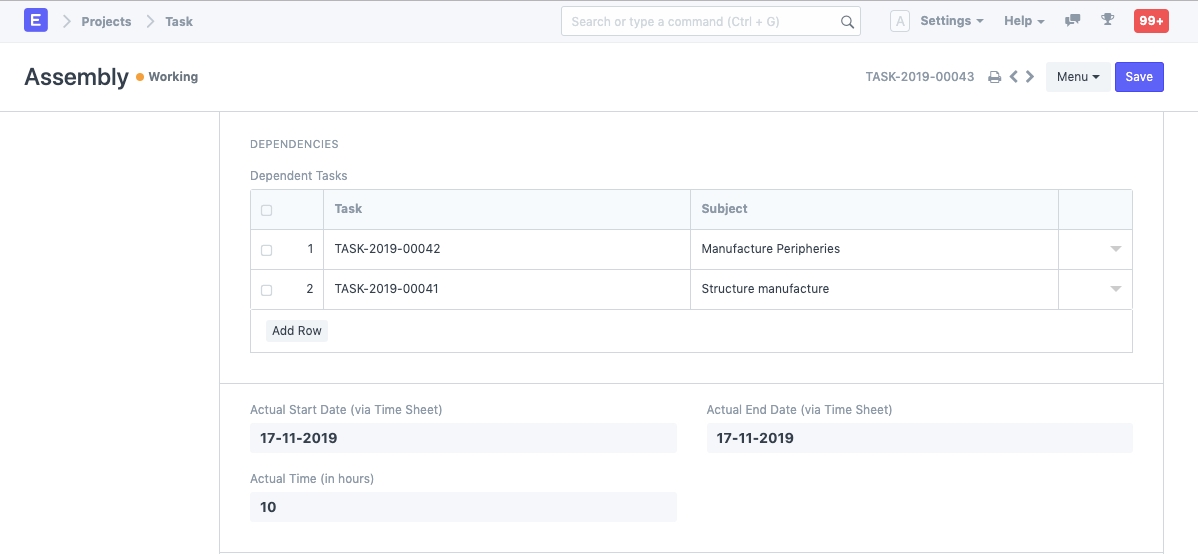The image size is (1198, 554).
Task: Check the row 1 TASK-2019-00042 checkbox
Action: point(266,250)
